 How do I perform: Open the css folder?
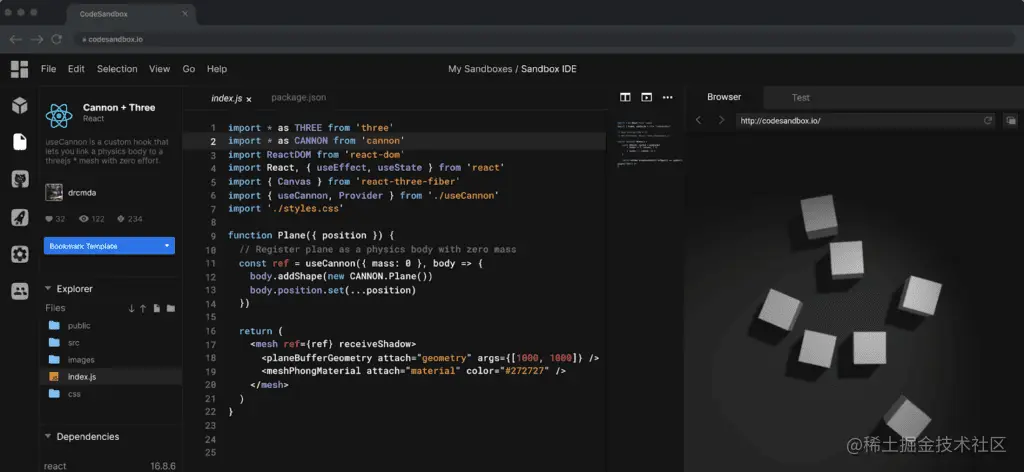(x=74, y=394)
